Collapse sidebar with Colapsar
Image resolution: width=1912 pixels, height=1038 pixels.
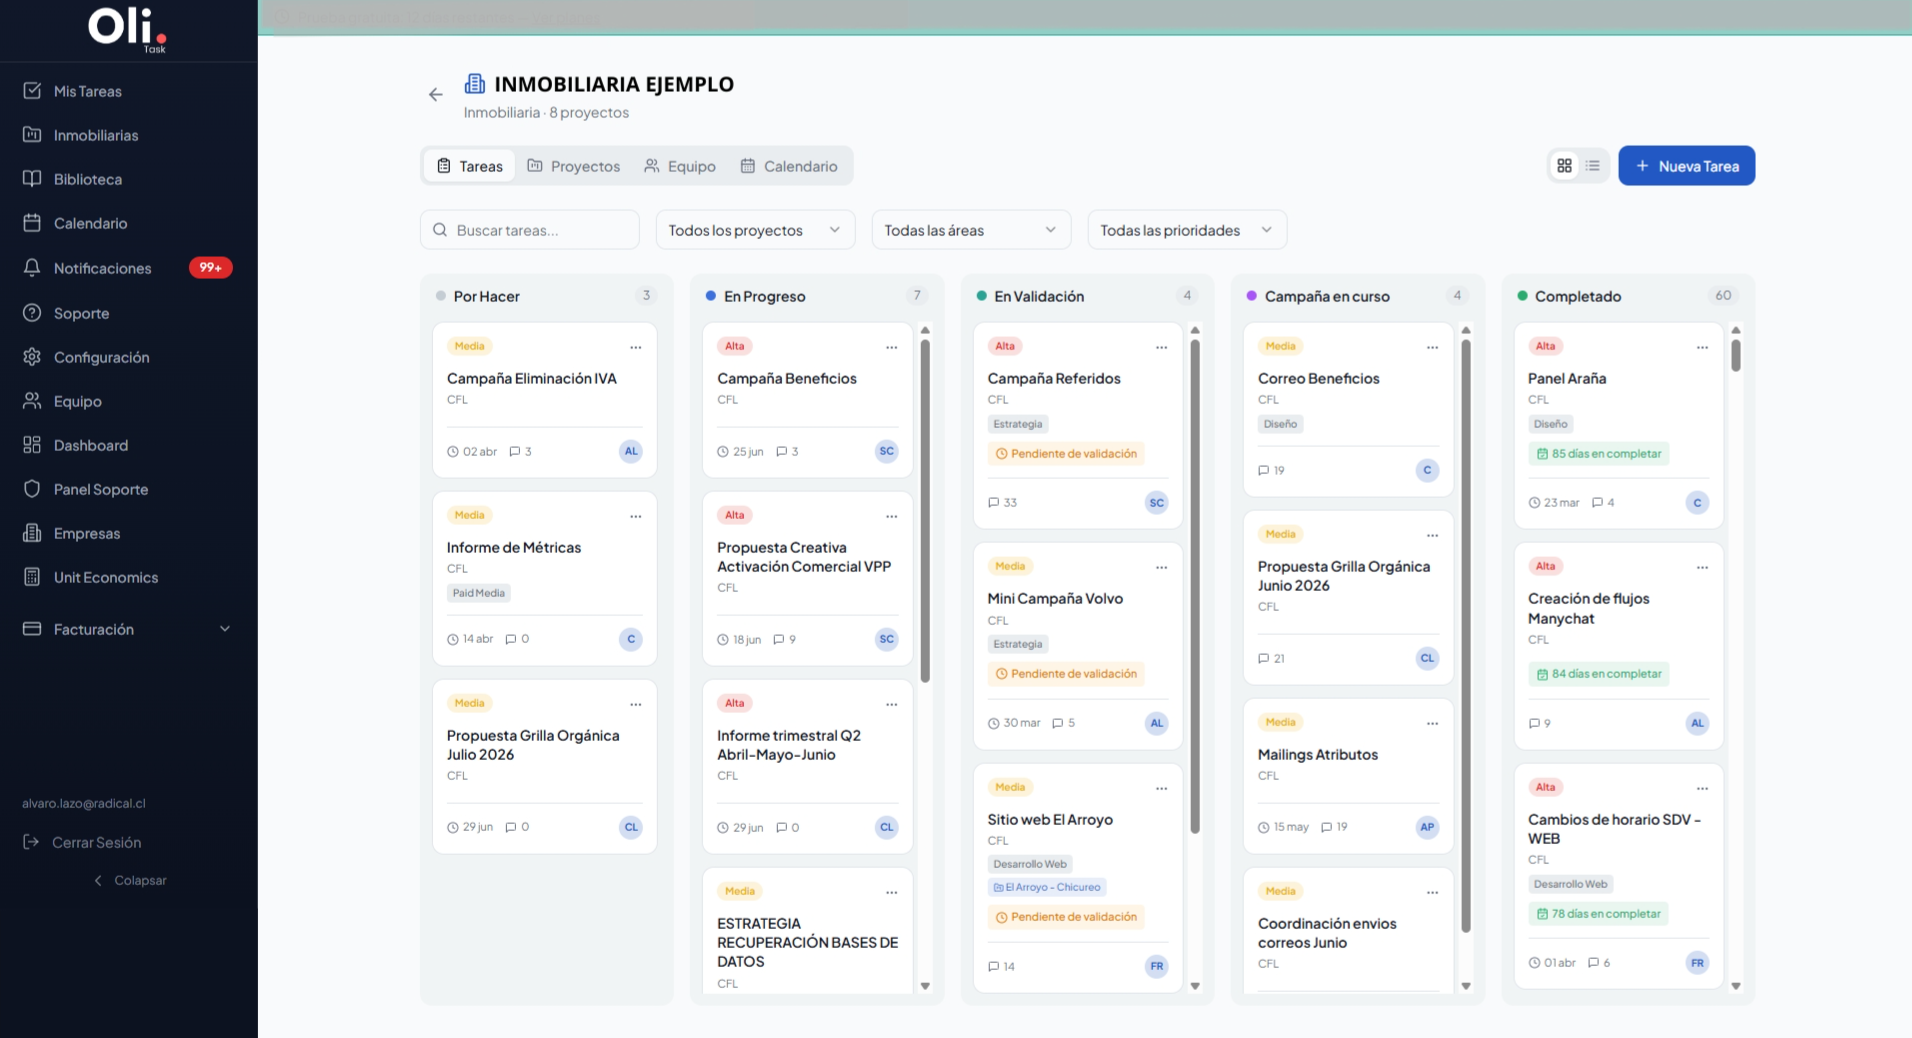click(x=130, y=880)
